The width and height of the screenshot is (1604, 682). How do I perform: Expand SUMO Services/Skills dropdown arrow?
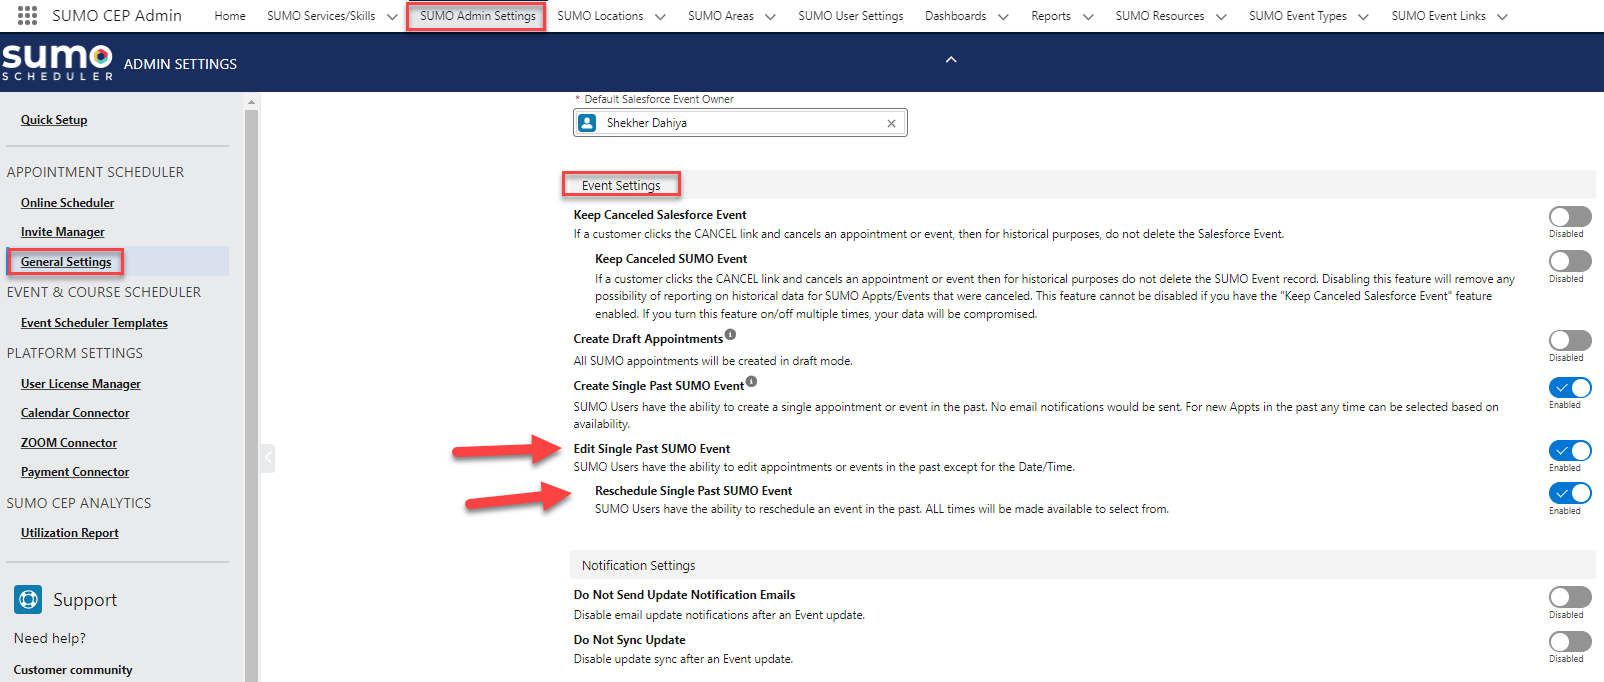(392, 17)
